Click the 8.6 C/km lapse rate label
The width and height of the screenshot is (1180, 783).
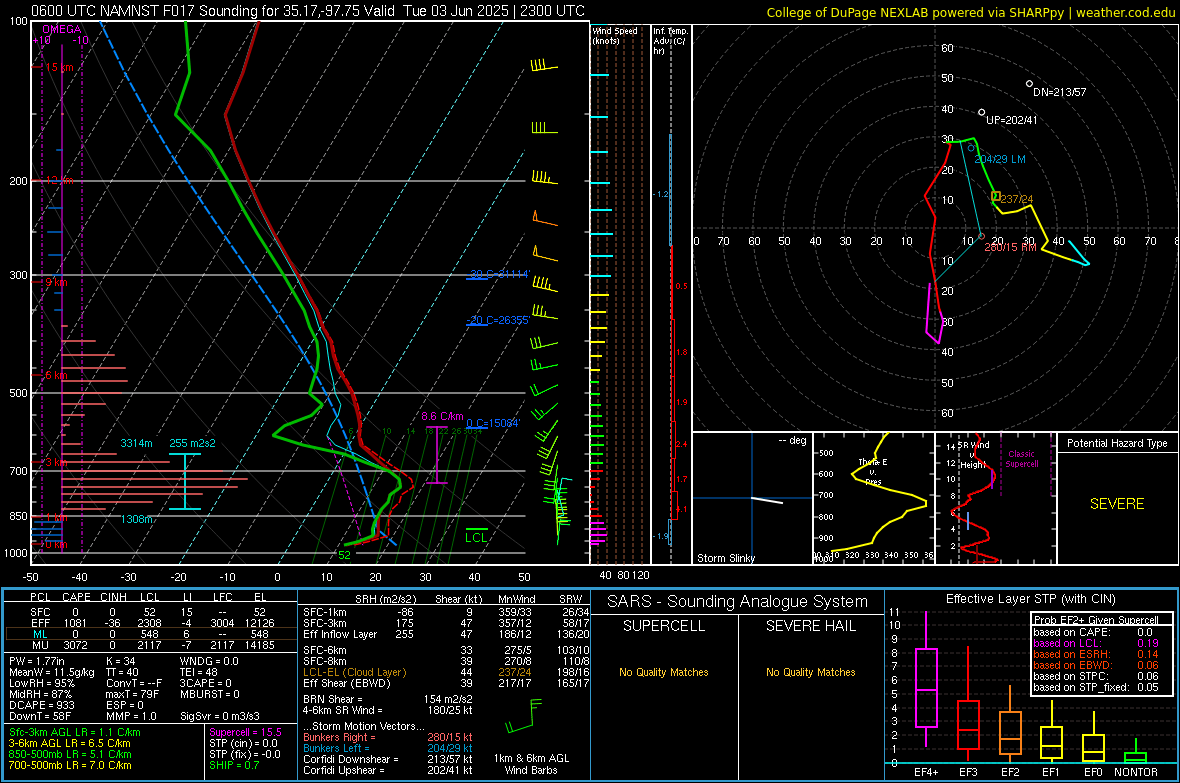(442, 416)
